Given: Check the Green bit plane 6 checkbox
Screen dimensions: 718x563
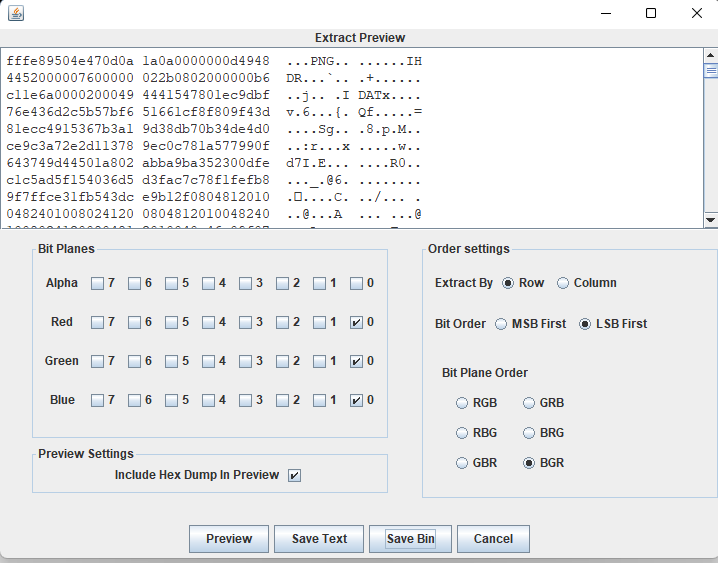Looking at the screenshot, I should coord(134,361).
